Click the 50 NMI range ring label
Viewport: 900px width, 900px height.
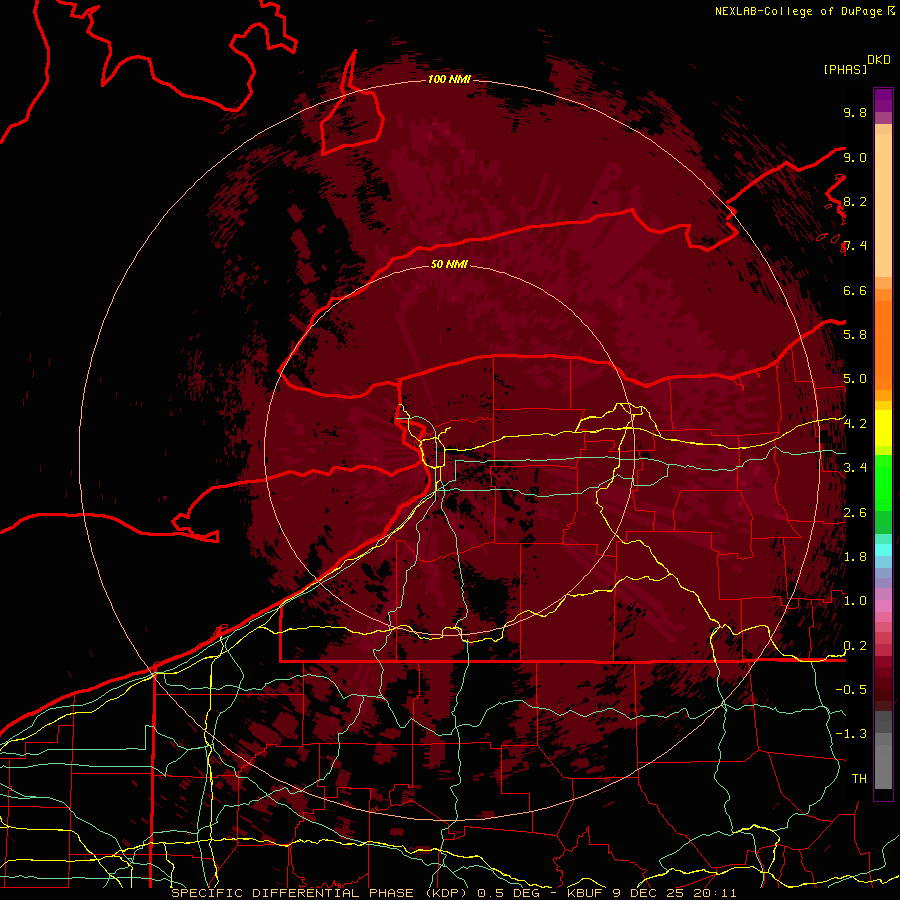click(x=449, y=264)
